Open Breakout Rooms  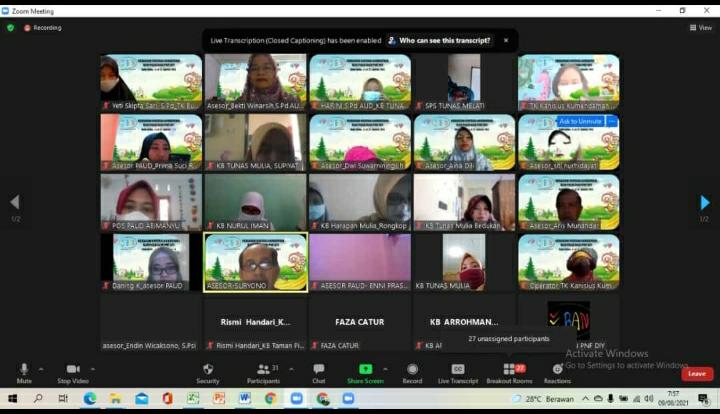pos(509,371)
